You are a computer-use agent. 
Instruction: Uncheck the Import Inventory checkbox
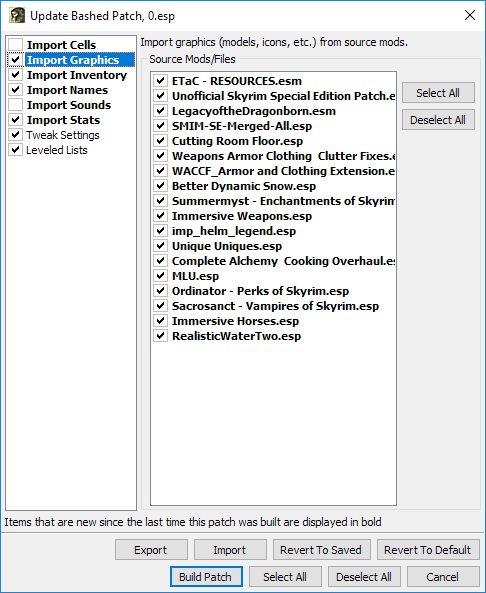pos(16,75)
